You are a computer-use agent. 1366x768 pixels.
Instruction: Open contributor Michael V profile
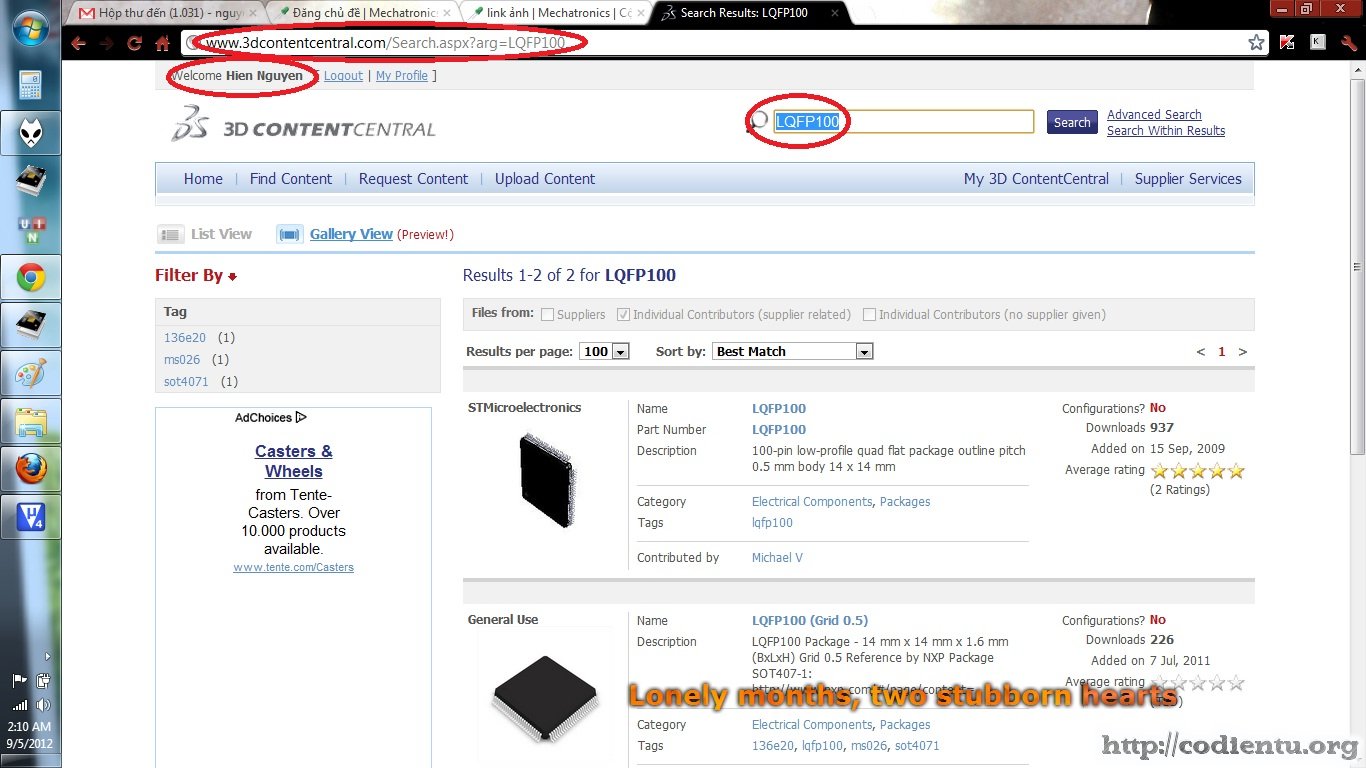click(777, 558)
